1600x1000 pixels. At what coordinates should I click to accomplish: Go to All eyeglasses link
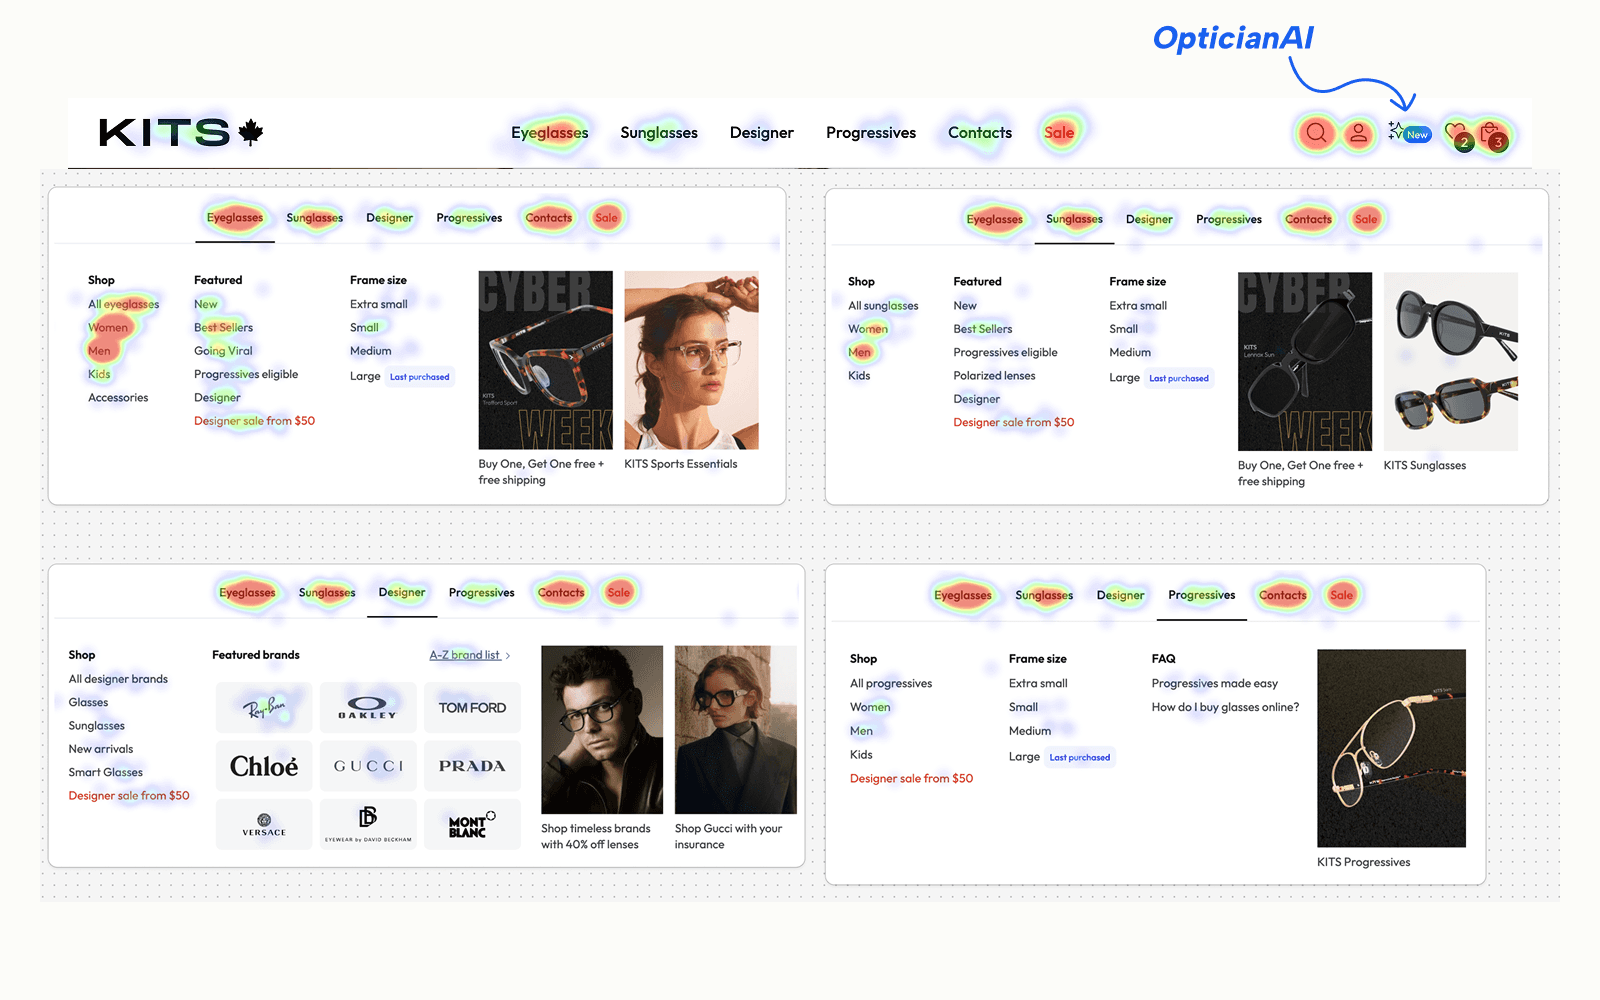click(x=123, y=304)
